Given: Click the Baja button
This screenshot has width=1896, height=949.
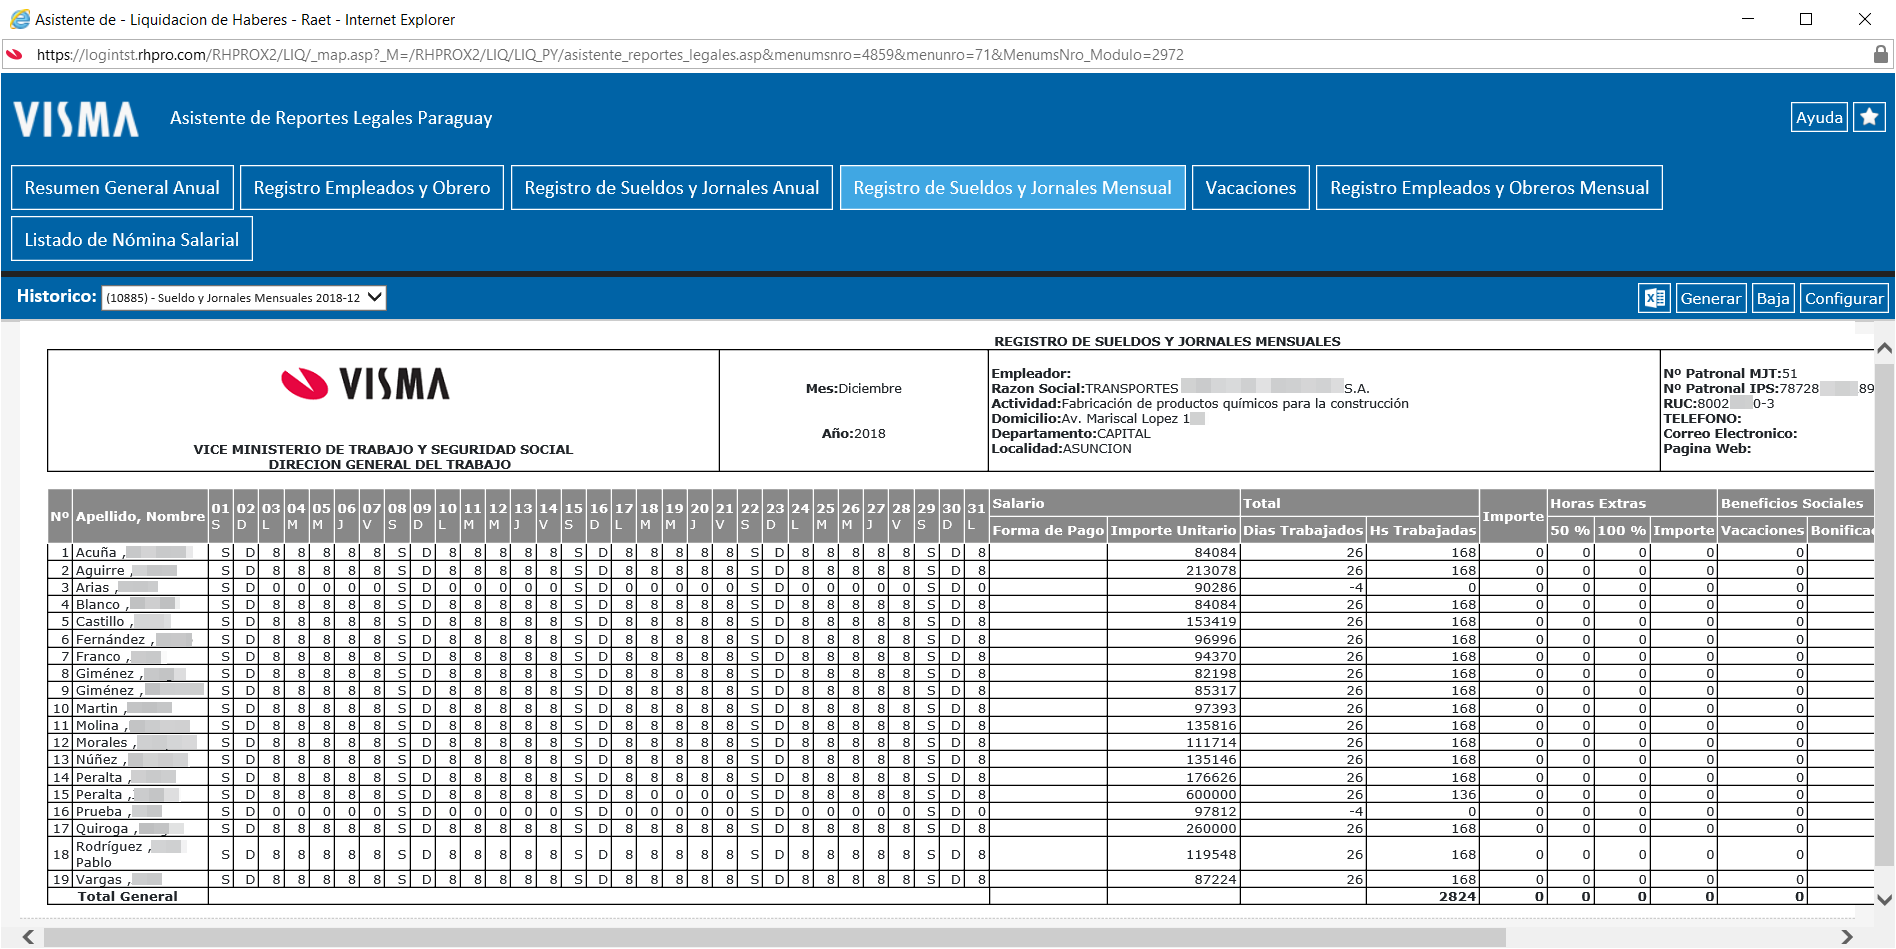Looking at the screenshot, I should point(1773,298).
